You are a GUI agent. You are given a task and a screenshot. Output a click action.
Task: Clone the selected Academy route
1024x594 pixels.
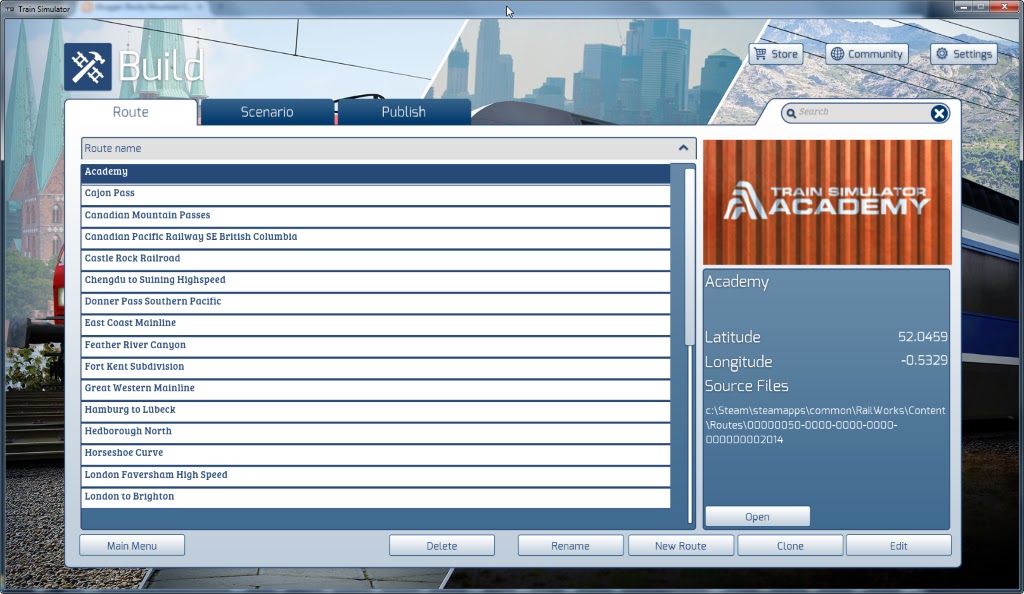pyautogui.click(x=789, y=545)
